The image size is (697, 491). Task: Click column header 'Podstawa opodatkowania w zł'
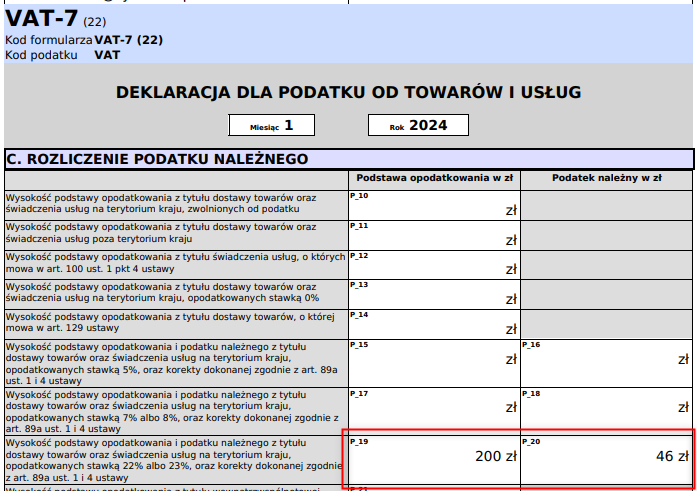pyautogui.click(x=434, y=178)
